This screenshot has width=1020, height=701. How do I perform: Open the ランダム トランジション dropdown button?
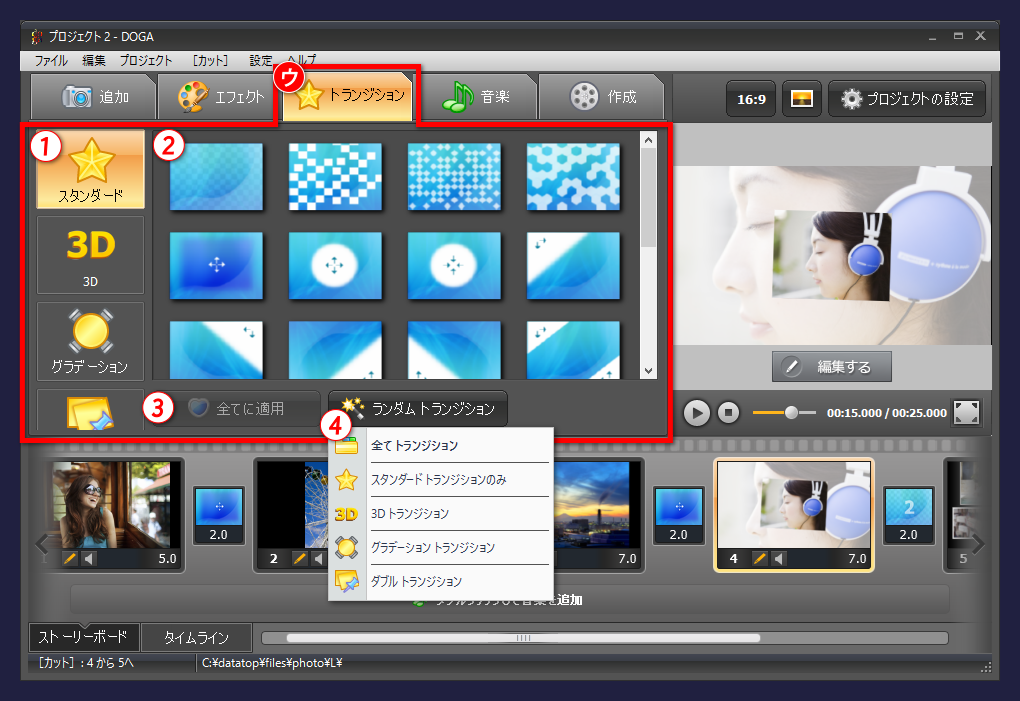click(418, 408)
